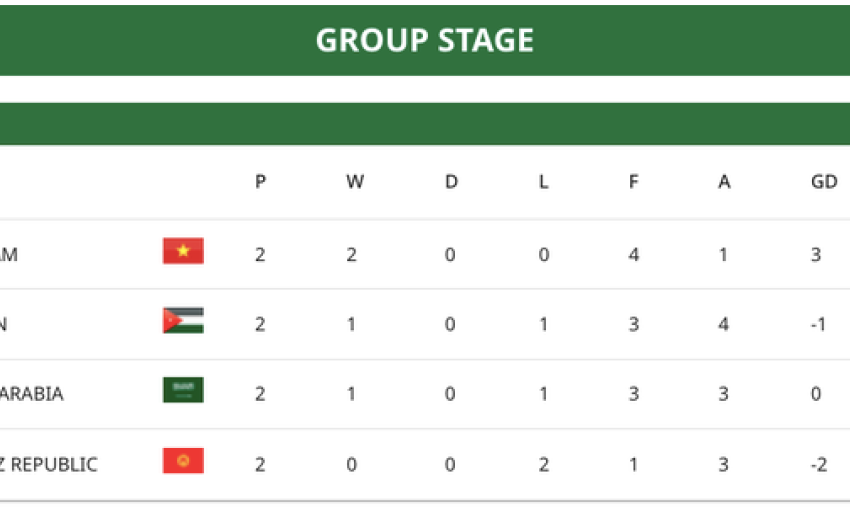Click the L column header
Screen dimensions: 850x512
[x=543, y=182]
